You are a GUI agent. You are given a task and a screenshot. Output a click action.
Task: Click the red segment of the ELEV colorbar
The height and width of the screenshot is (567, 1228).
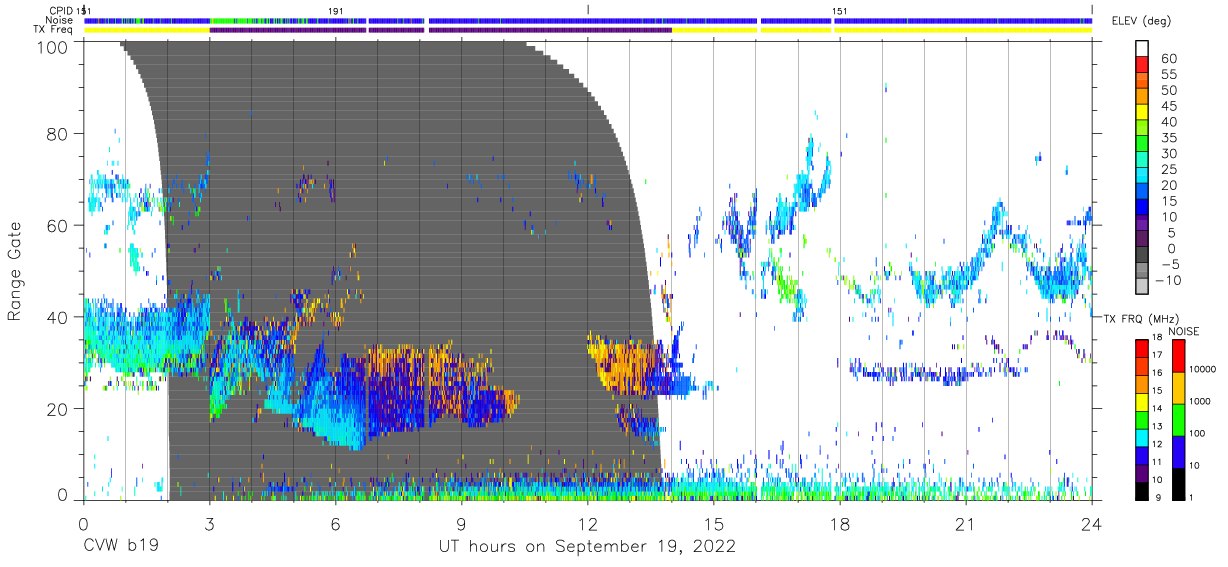coord(1141,66)
